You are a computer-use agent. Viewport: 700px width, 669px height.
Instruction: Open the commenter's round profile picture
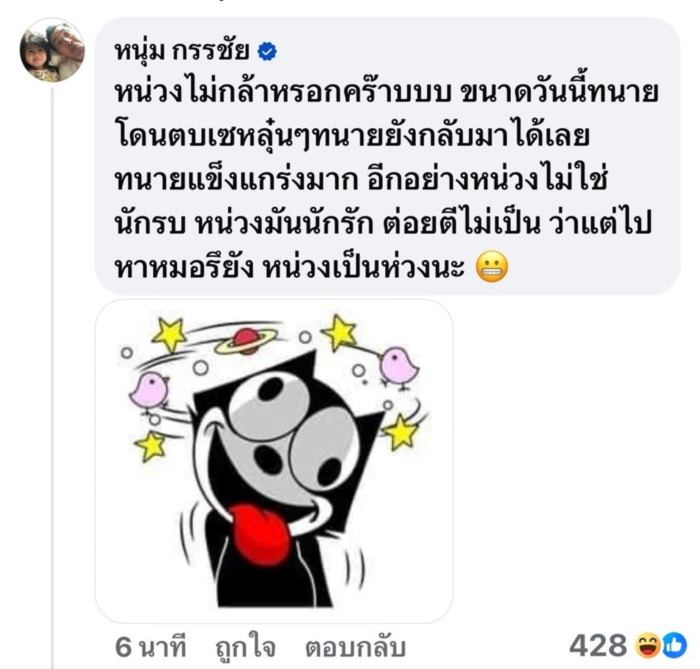[x=52, y=50]
